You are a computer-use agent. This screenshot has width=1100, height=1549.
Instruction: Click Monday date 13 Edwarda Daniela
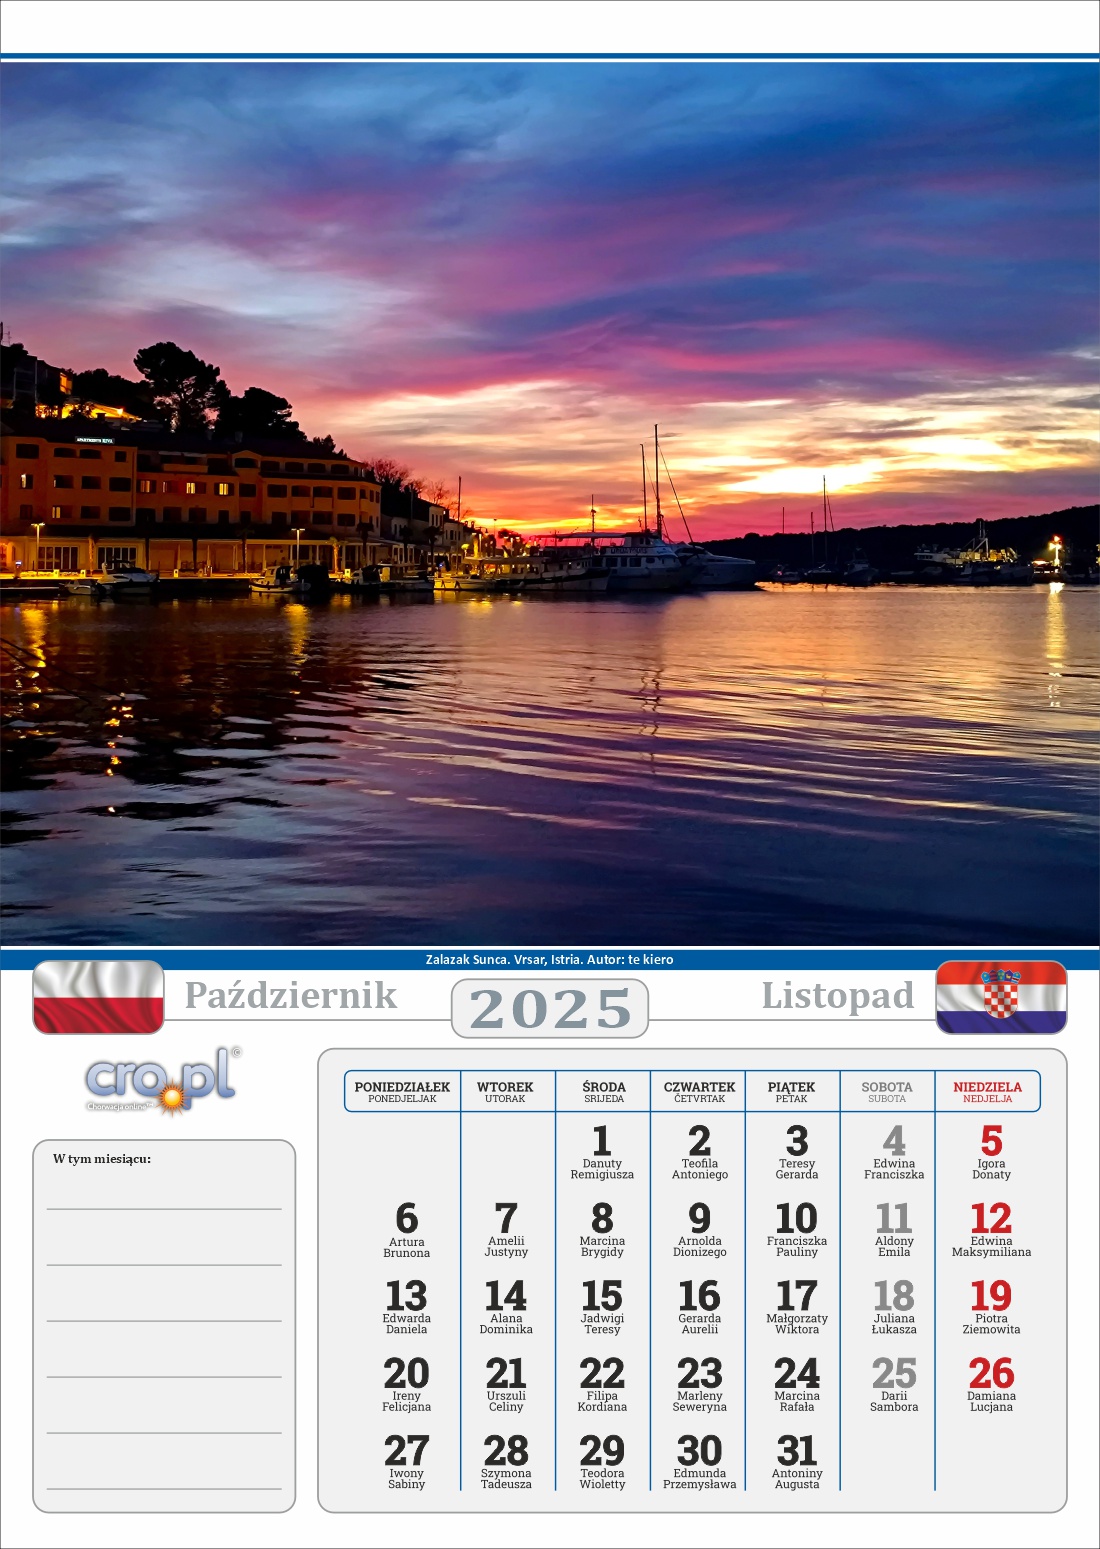point(406,1307)
